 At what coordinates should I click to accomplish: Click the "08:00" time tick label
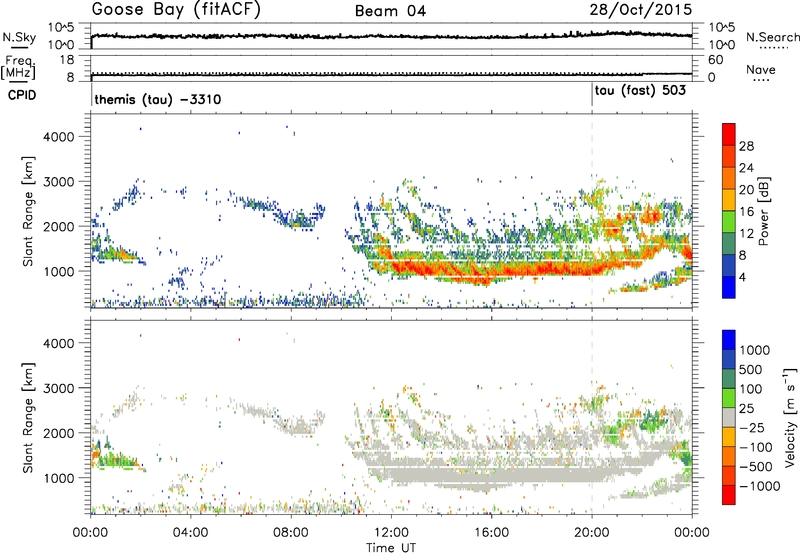pos(291,533)
